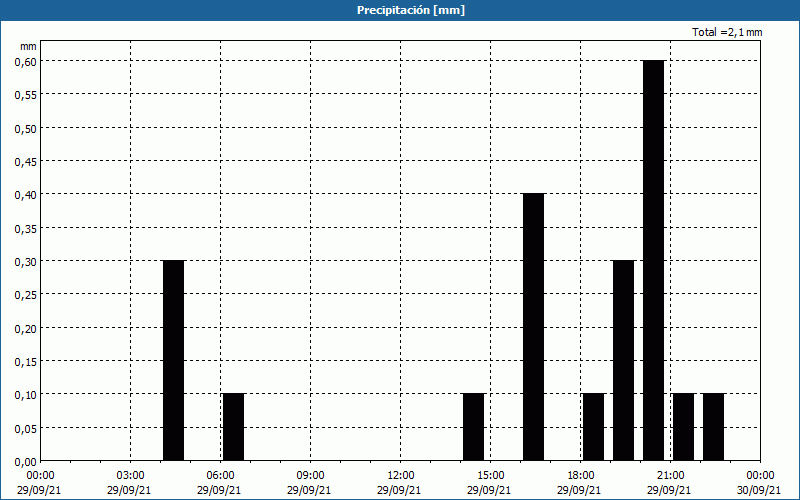Click the 0,50 y-axis label
This screenshot has width=800, height=500.
tap(26, 128)
